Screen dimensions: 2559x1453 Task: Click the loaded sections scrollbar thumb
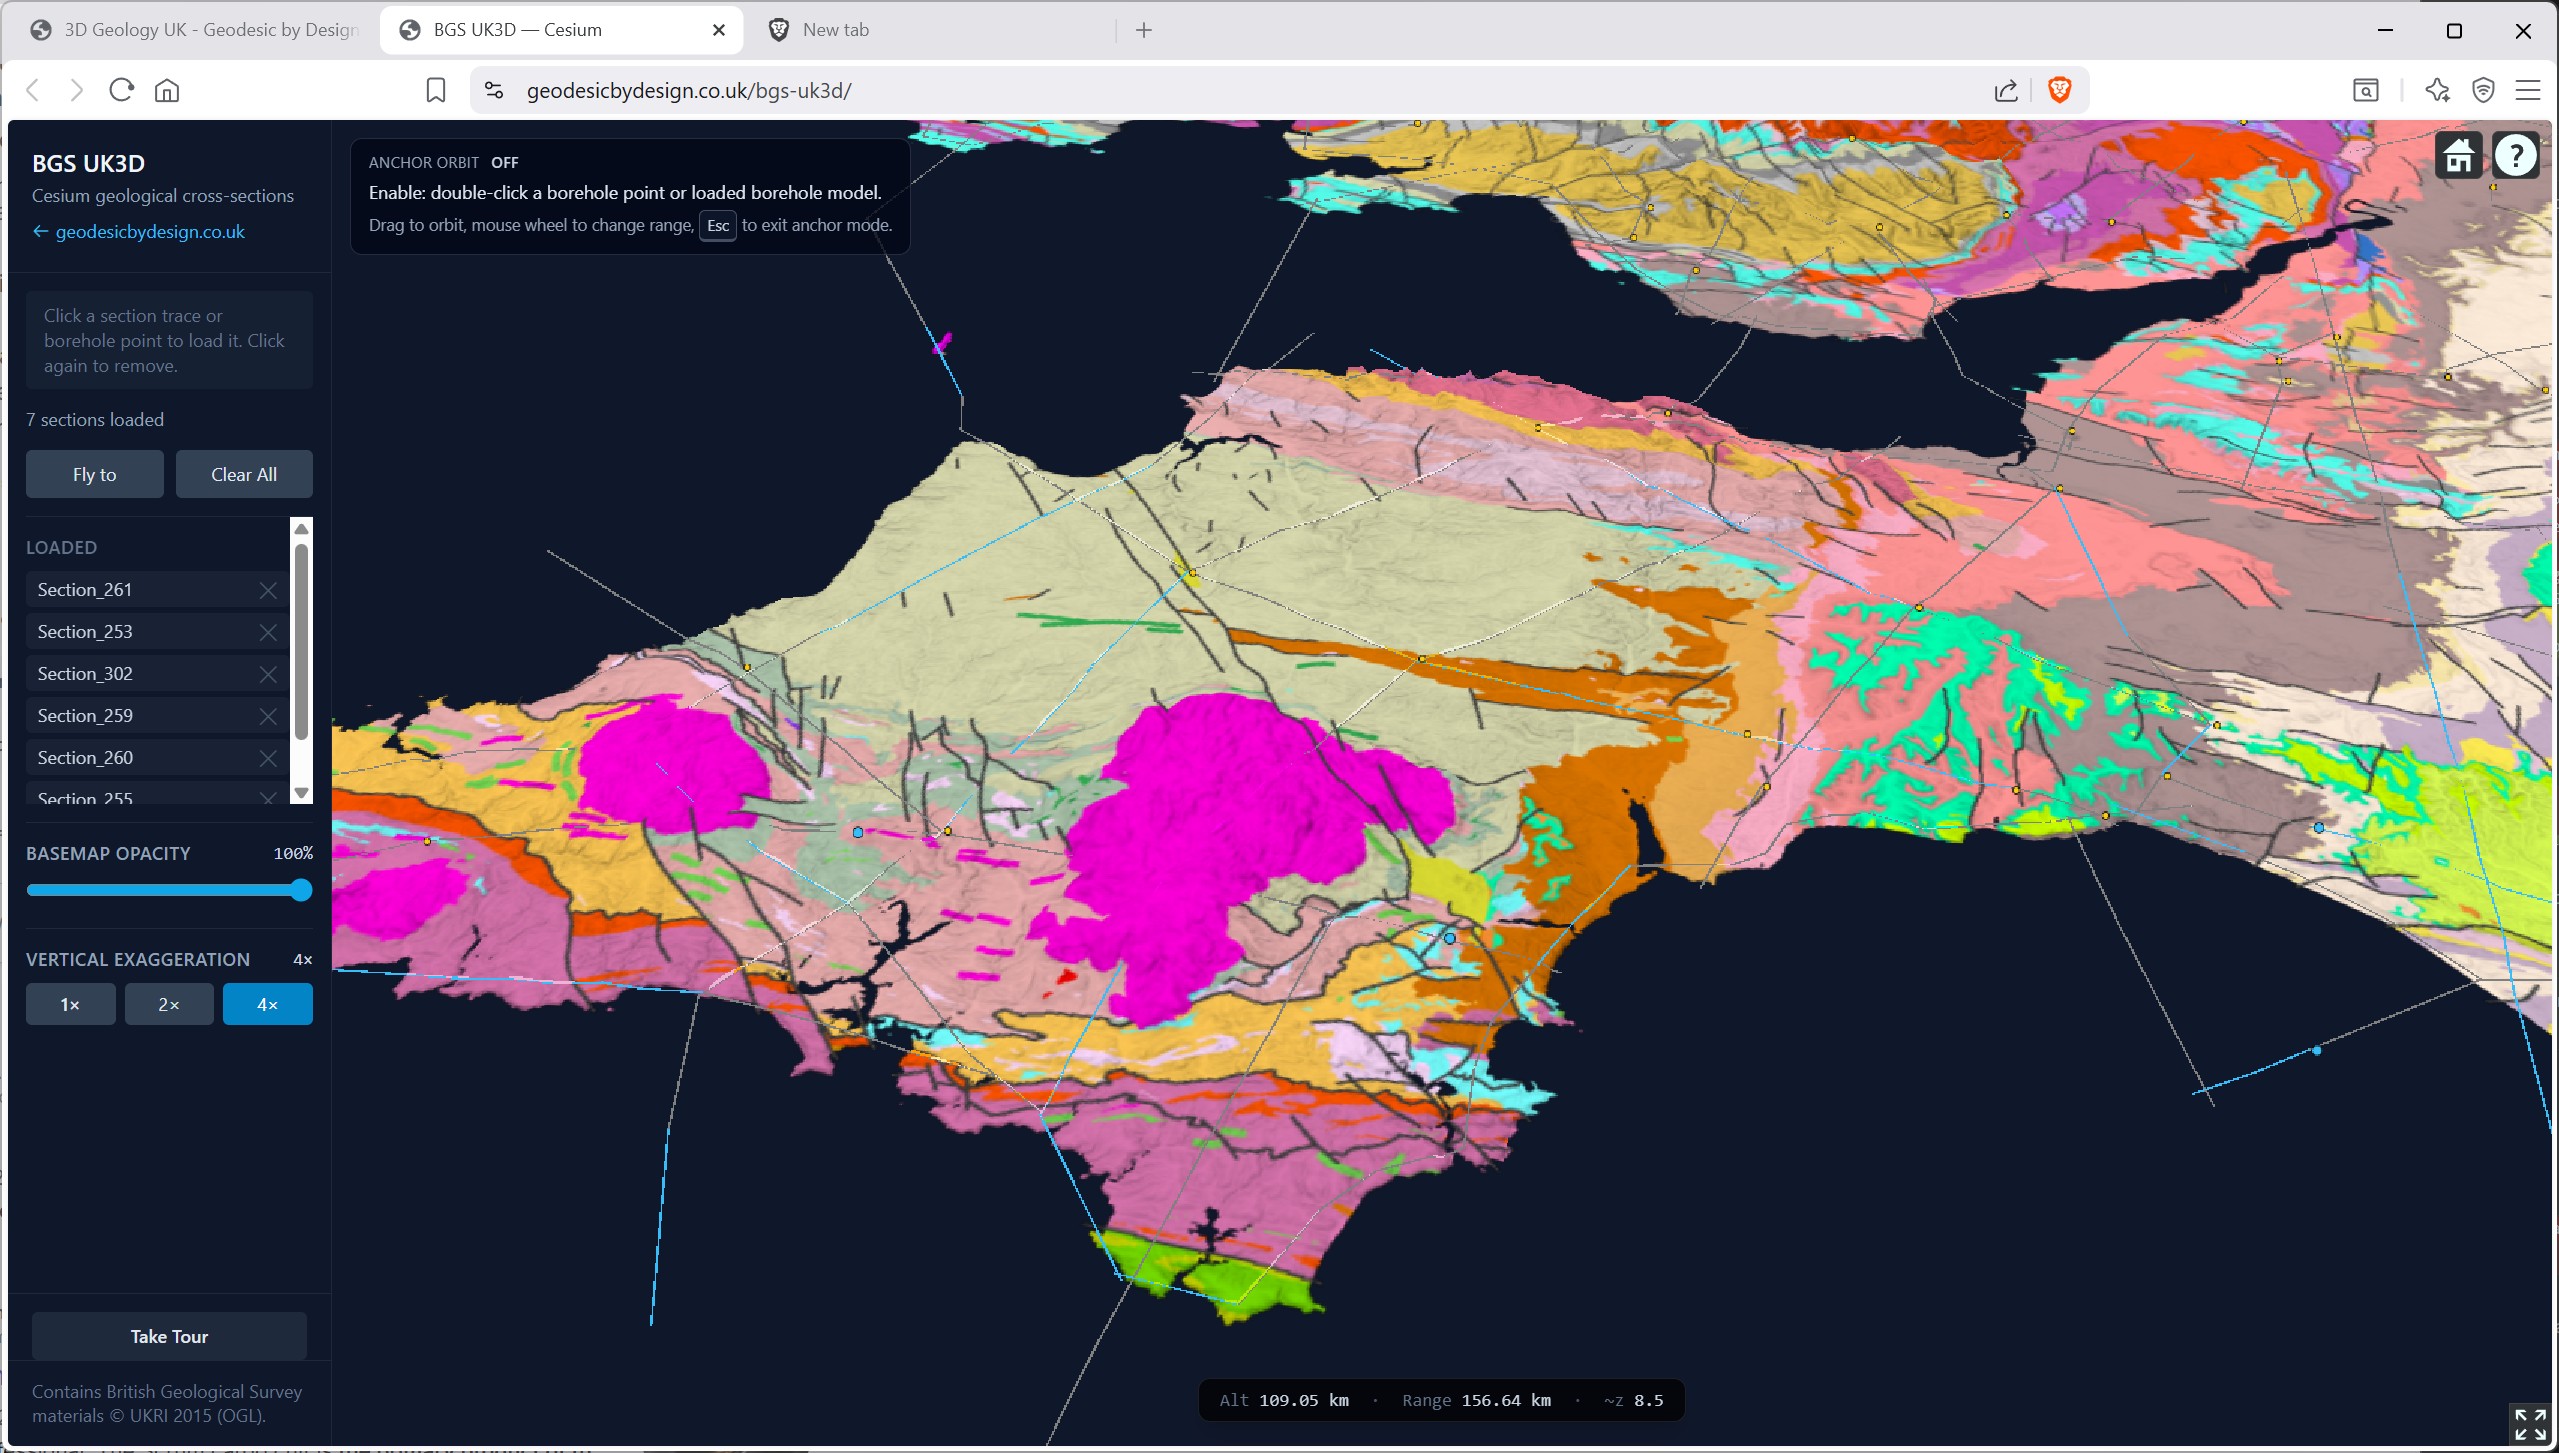click(301, 640)
